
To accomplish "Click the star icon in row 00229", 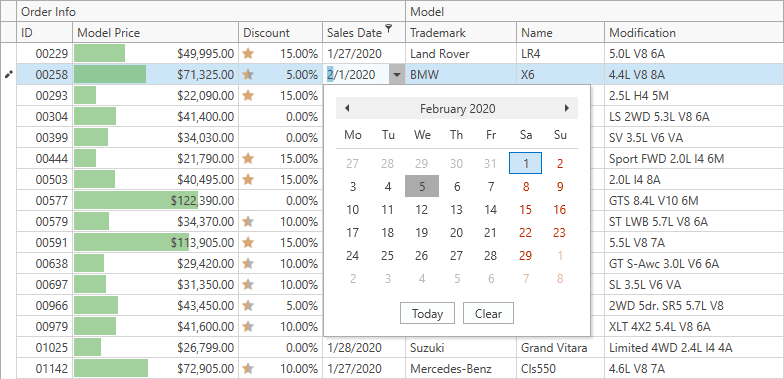I will [248, 54].
